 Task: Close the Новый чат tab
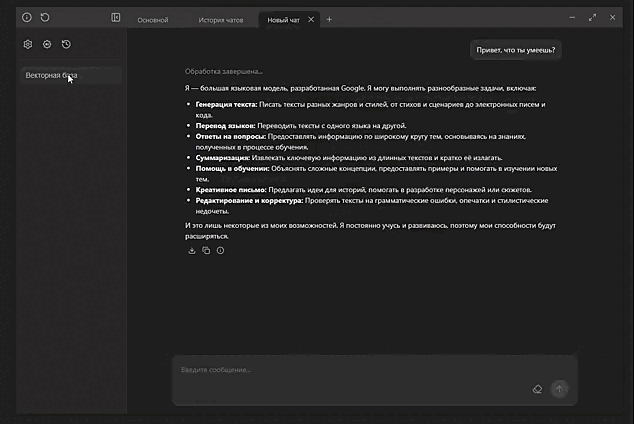tap(311, 19)
